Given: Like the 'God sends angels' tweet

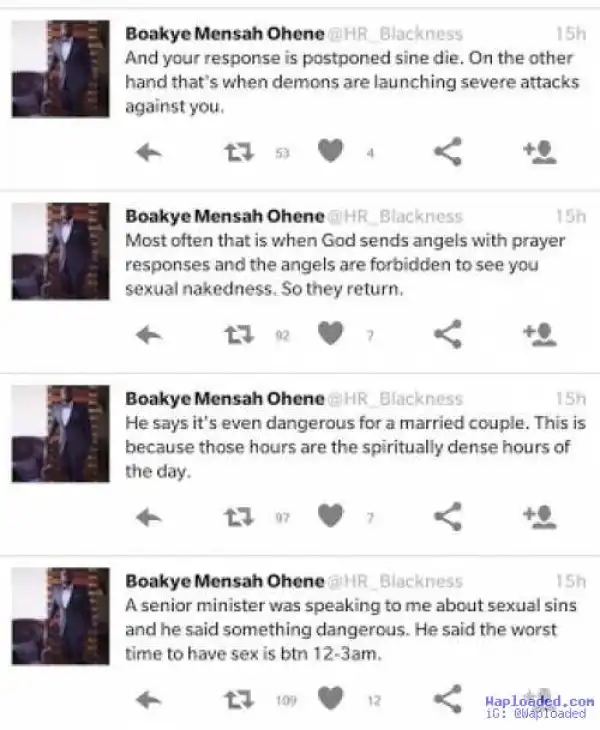Looking at the screenshot, I should click(x=331, y=335).
